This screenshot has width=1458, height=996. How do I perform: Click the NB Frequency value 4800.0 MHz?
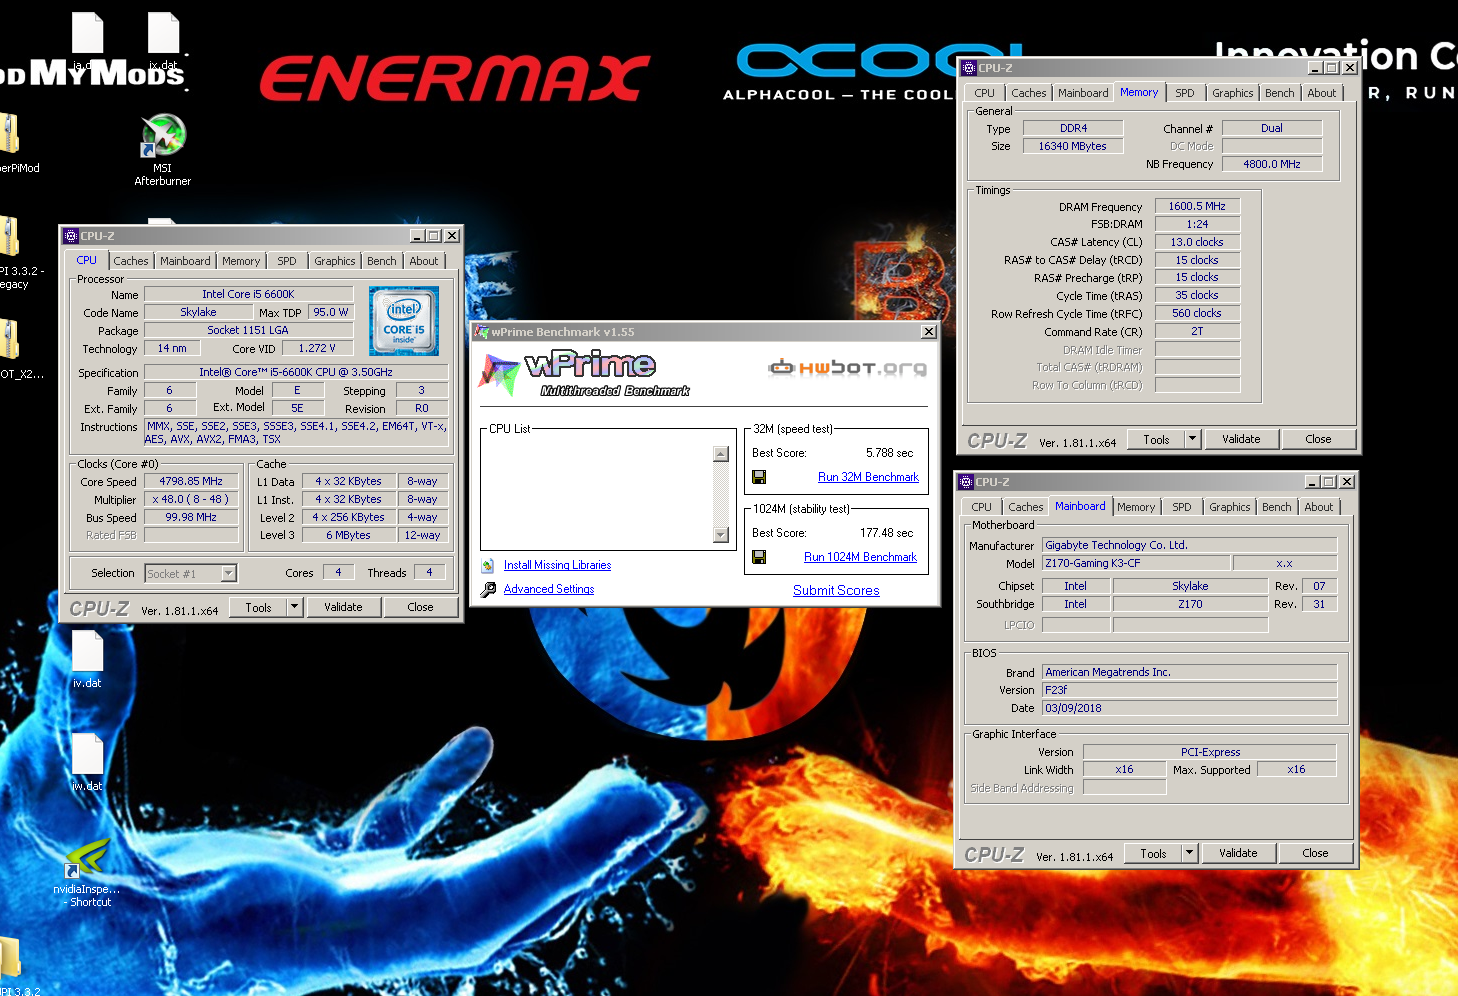[1272, 164]
